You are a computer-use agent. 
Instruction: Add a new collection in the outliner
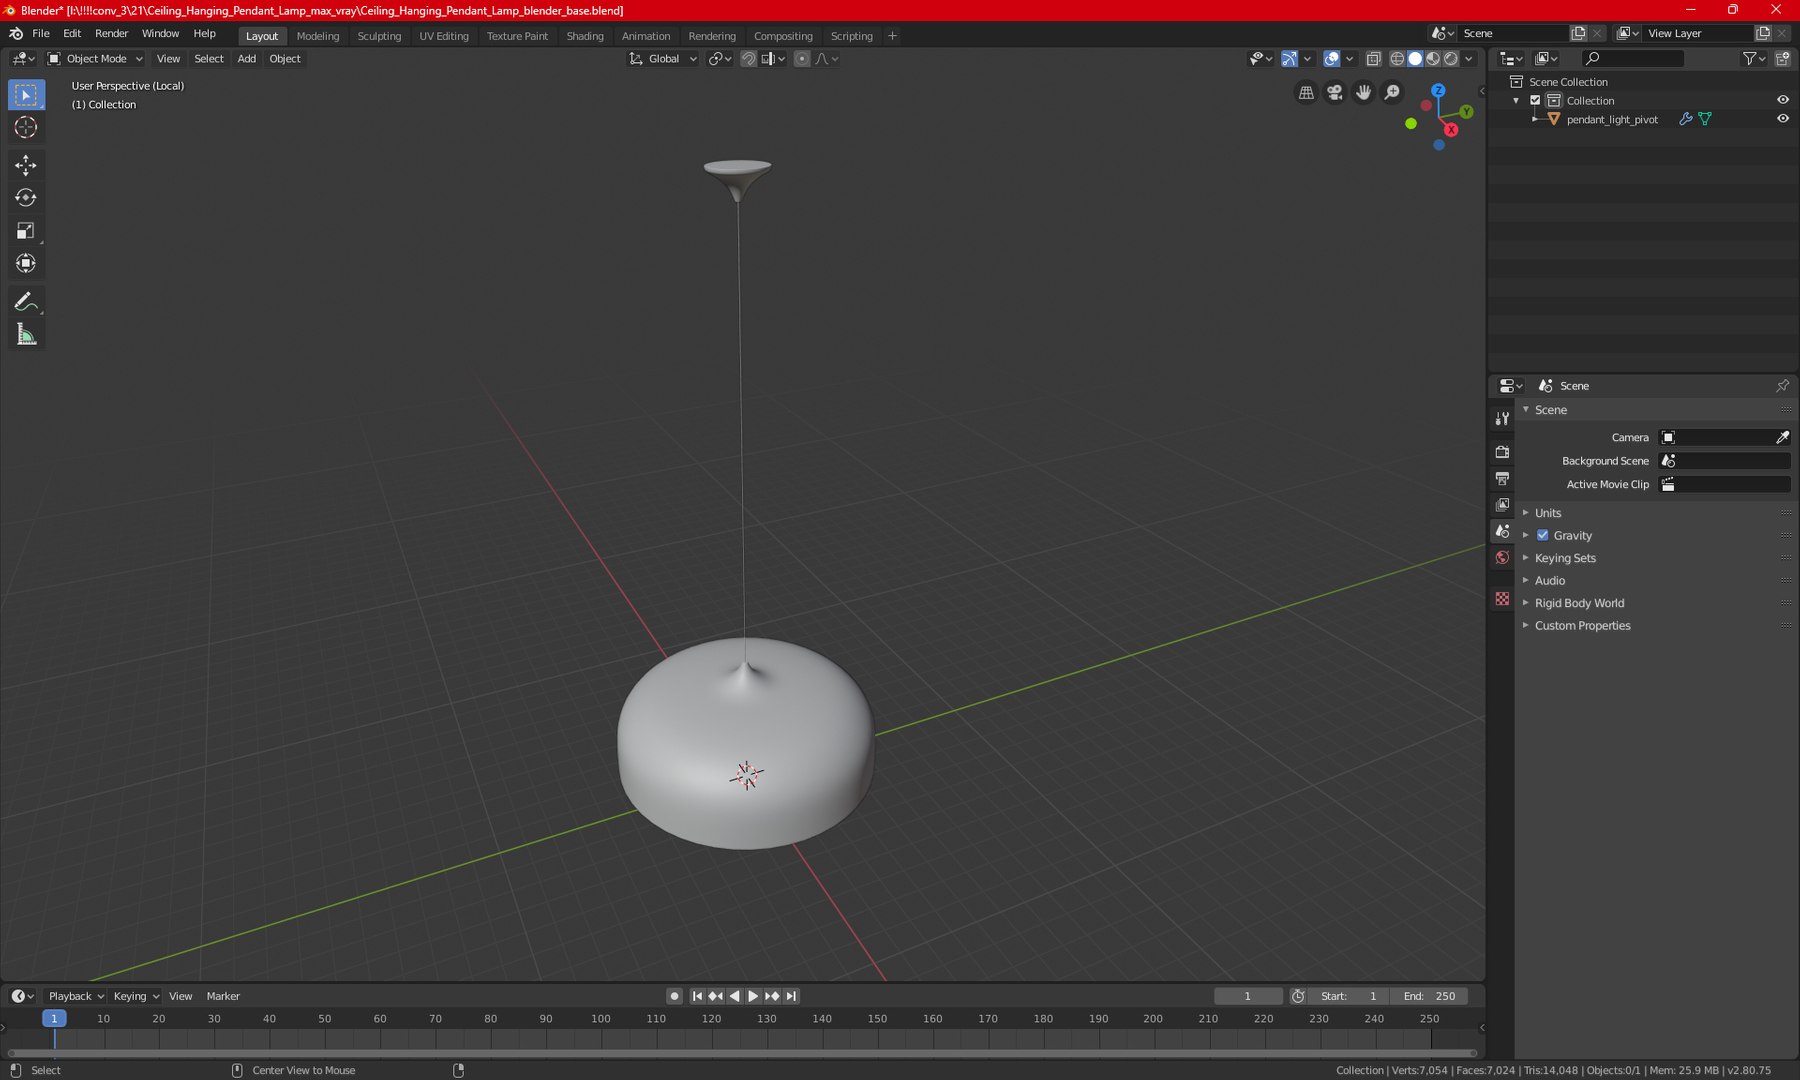[x=1782, y=59]
